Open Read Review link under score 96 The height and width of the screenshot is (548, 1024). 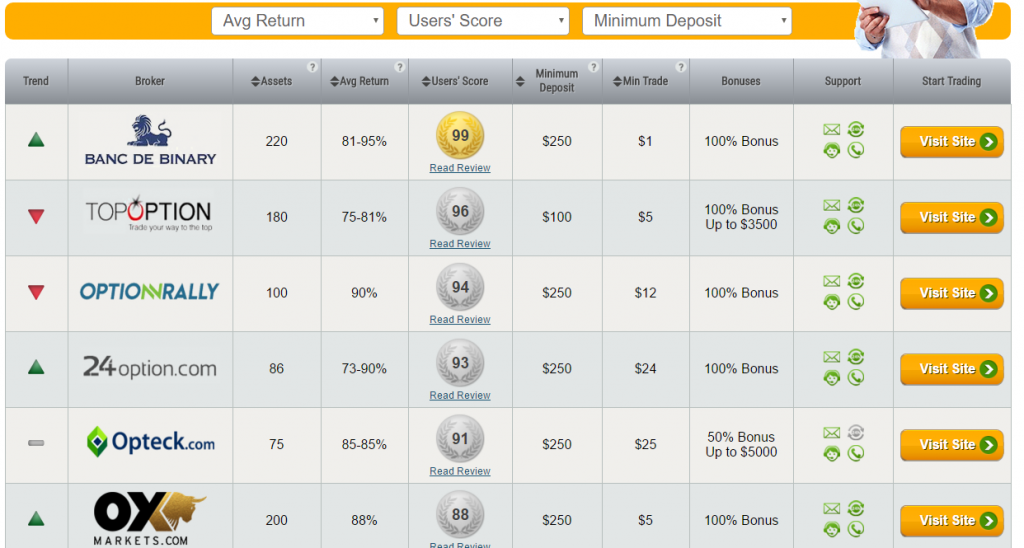coord(460,244)
